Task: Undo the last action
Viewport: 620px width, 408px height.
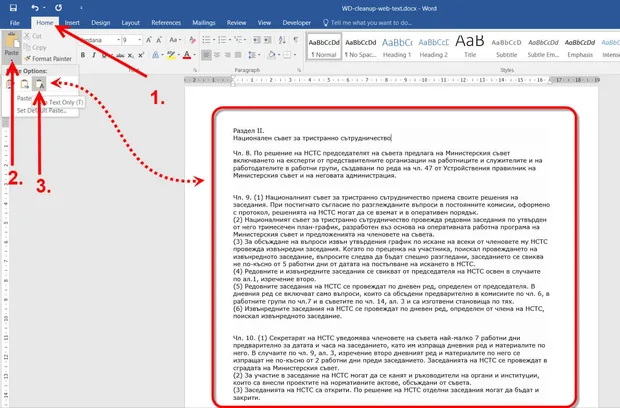Action: click(x=35, y=8)
